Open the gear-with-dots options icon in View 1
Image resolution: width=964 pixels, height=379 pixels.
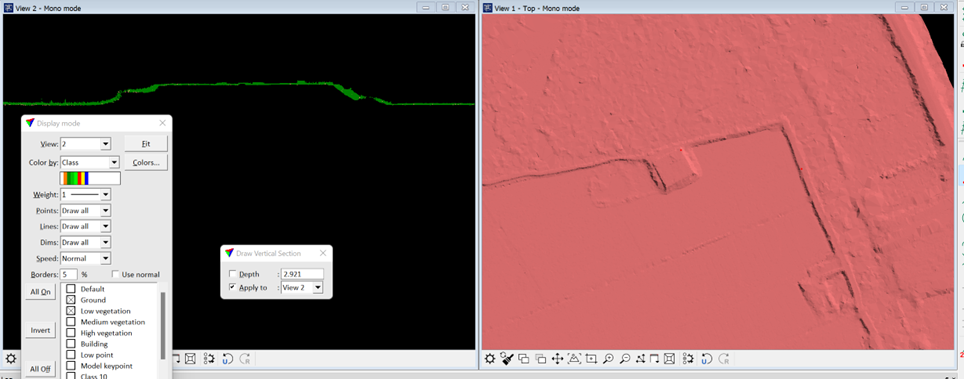click(688, 359)
